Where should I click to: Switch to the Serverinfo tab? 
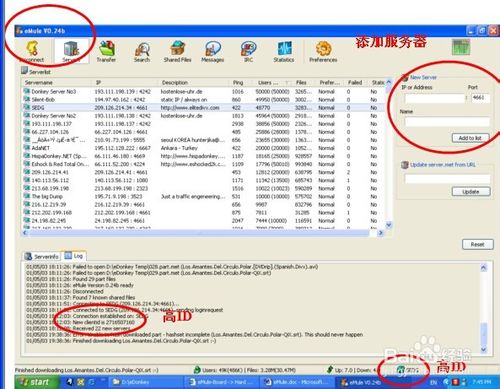click(42, 256)
